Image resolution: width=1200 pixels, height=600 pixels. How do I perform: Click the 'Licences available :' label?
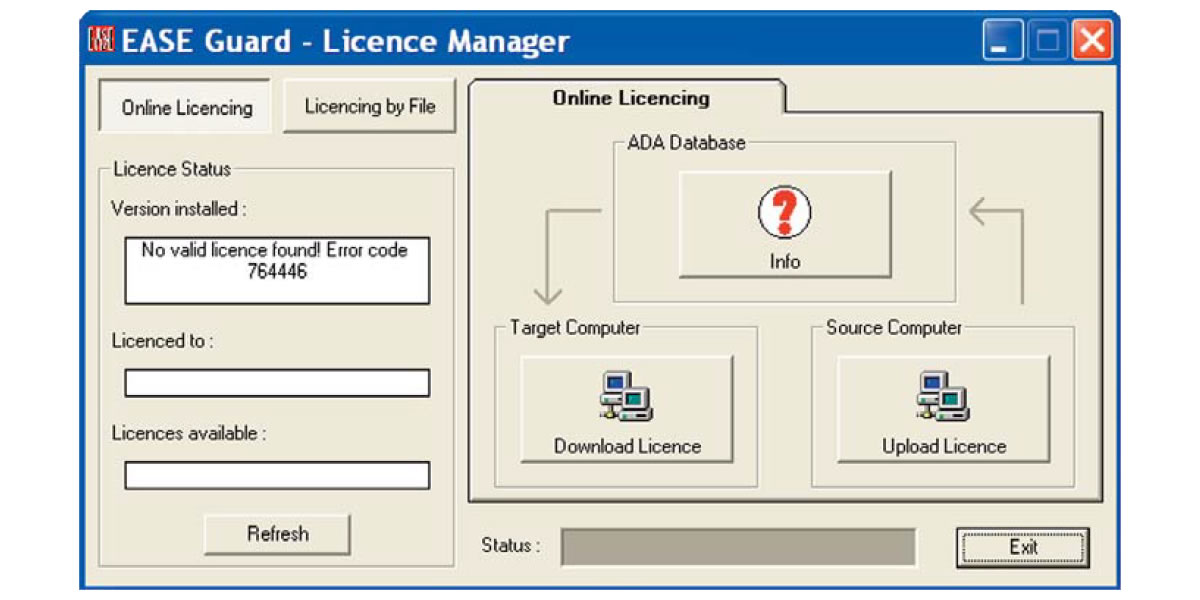pyautogui.click(x=189, y=433)
